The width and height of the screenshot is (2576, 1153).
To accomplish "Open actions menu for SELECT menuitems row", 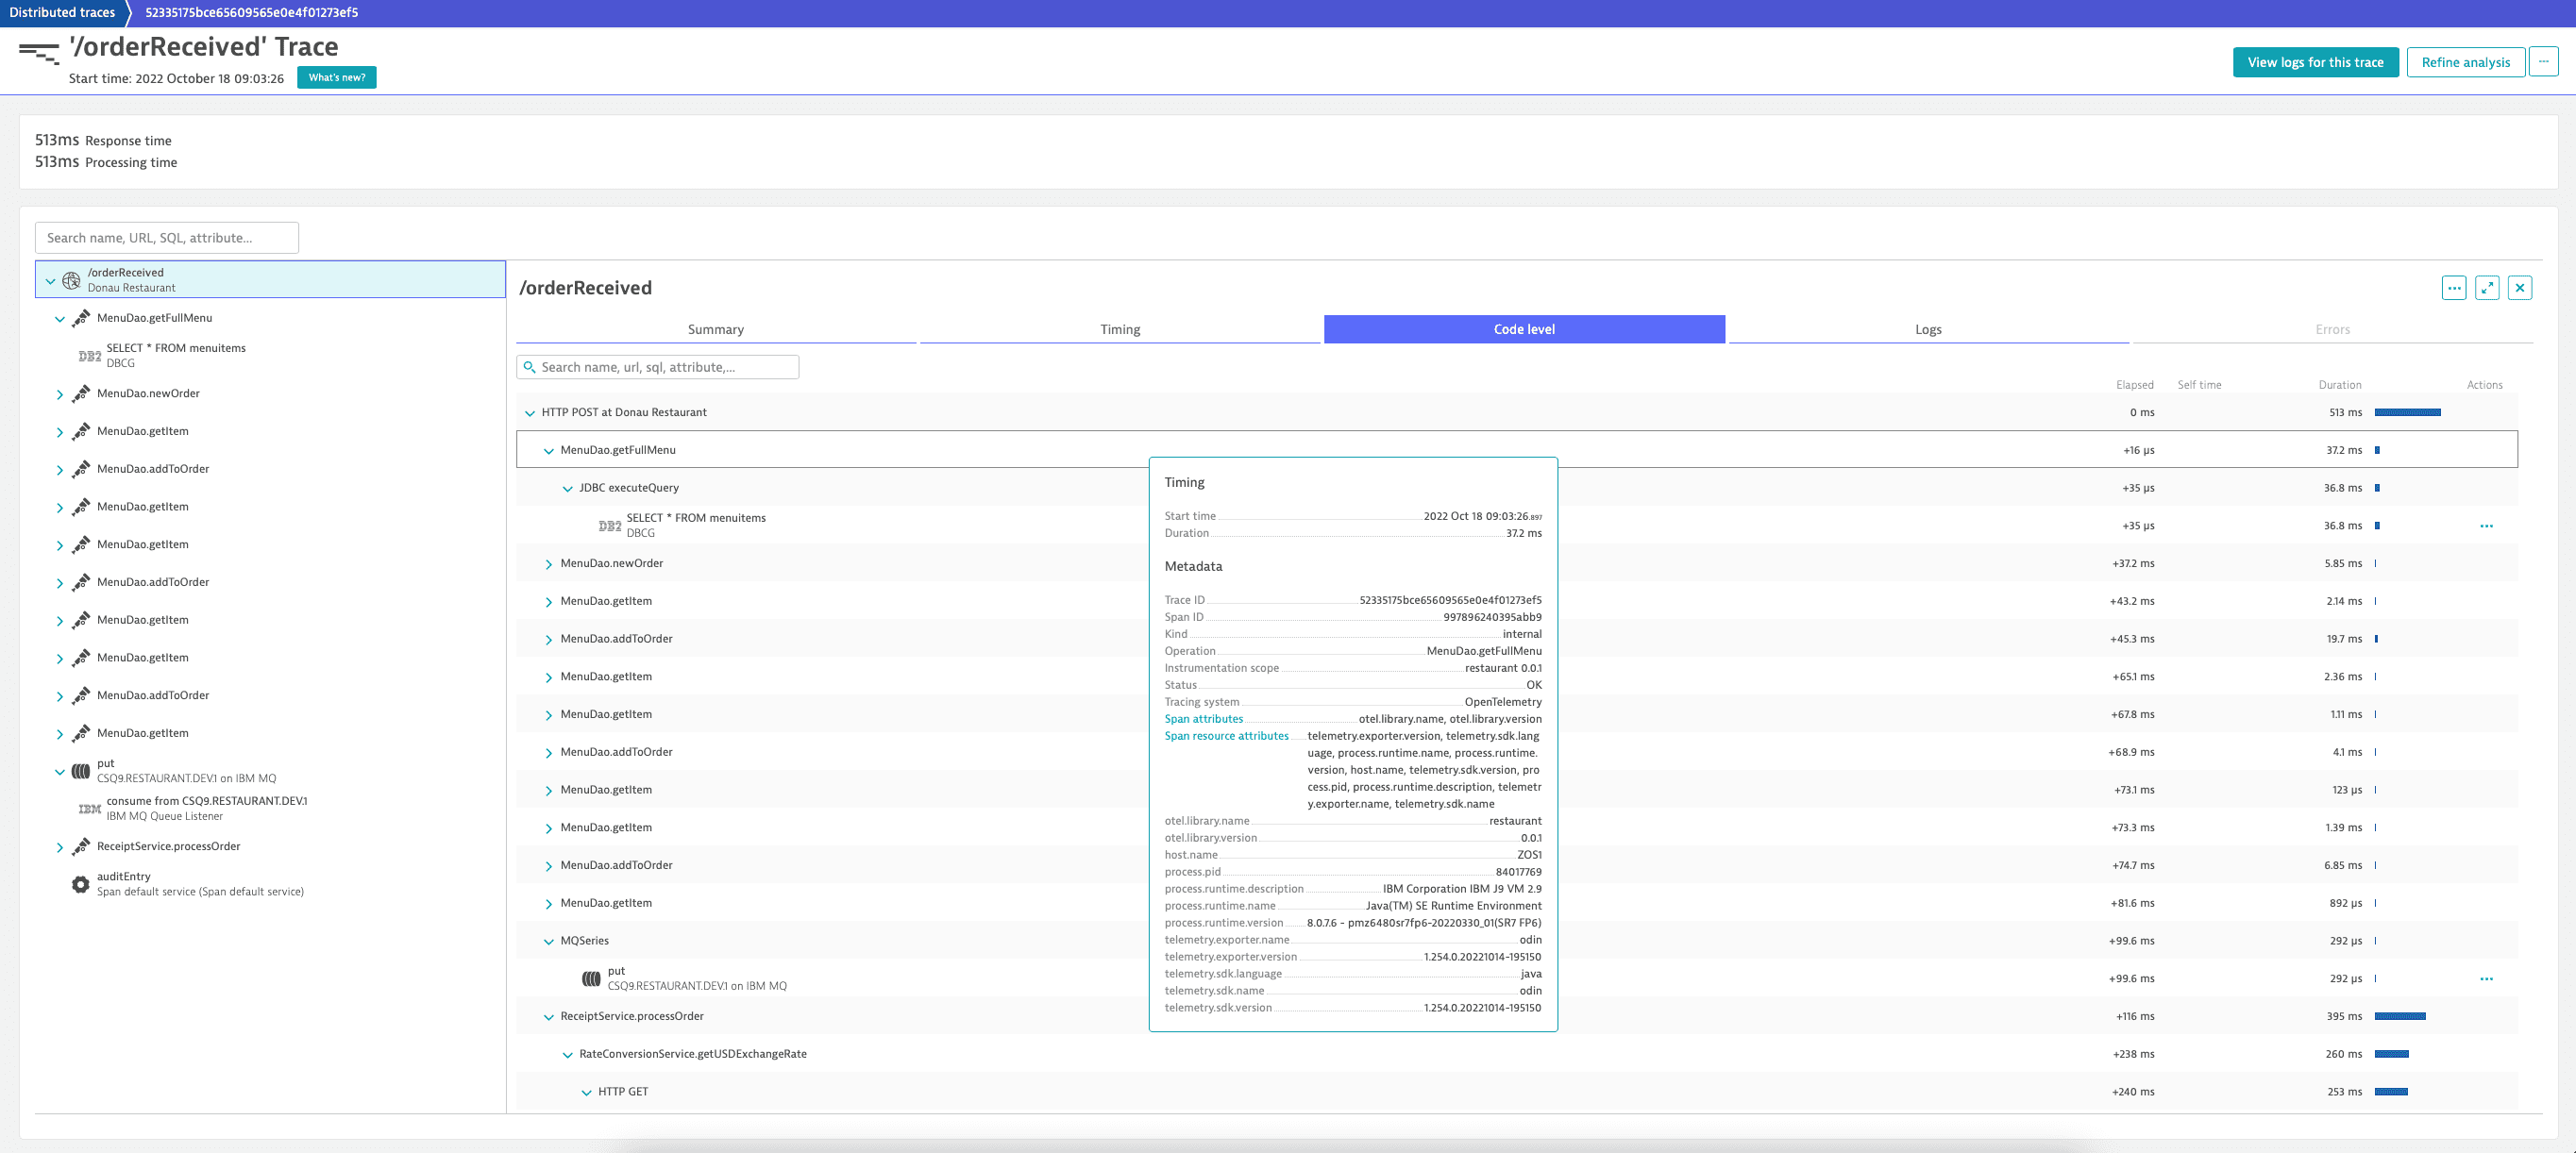I will [2486, 526].
